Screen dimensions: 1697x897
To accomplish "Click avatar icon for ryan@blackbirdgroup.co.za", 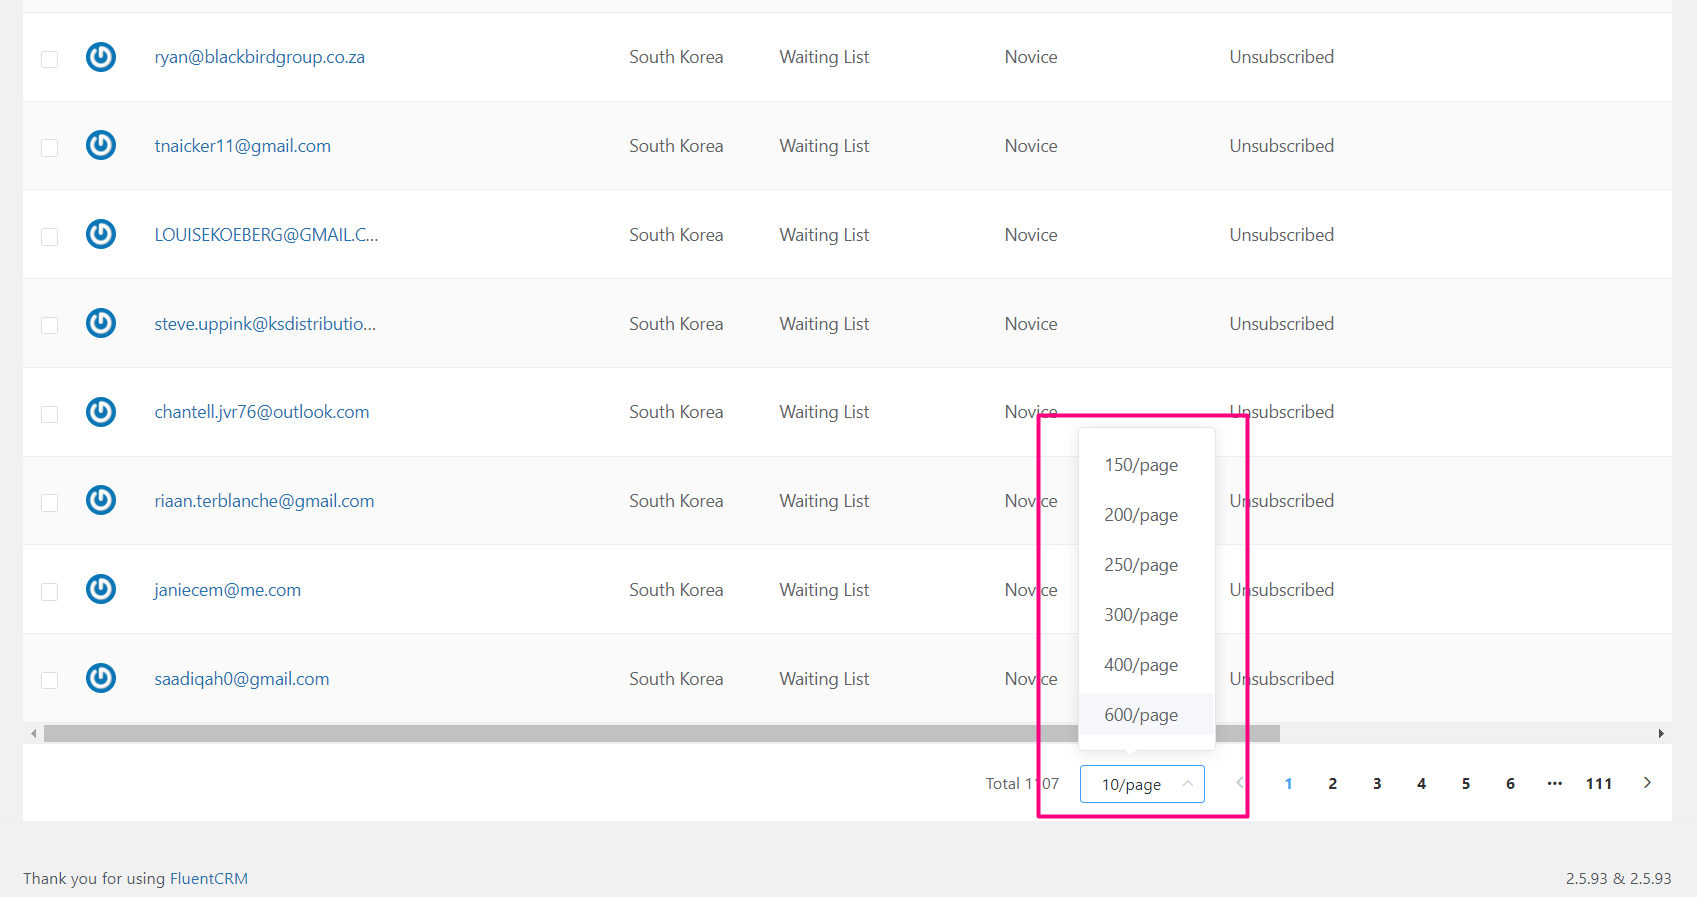I will click(x=101, y=57).
